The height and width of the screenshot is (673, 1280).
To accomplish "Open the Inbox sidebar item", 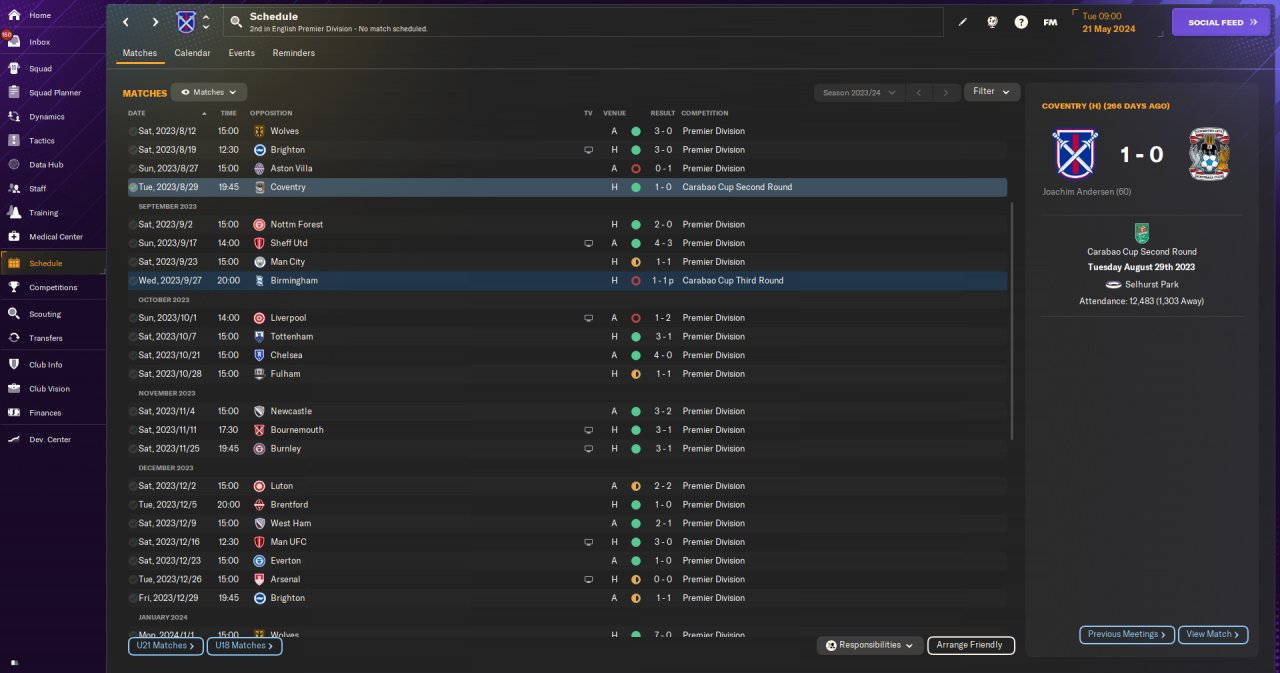I will click(40, 42).
